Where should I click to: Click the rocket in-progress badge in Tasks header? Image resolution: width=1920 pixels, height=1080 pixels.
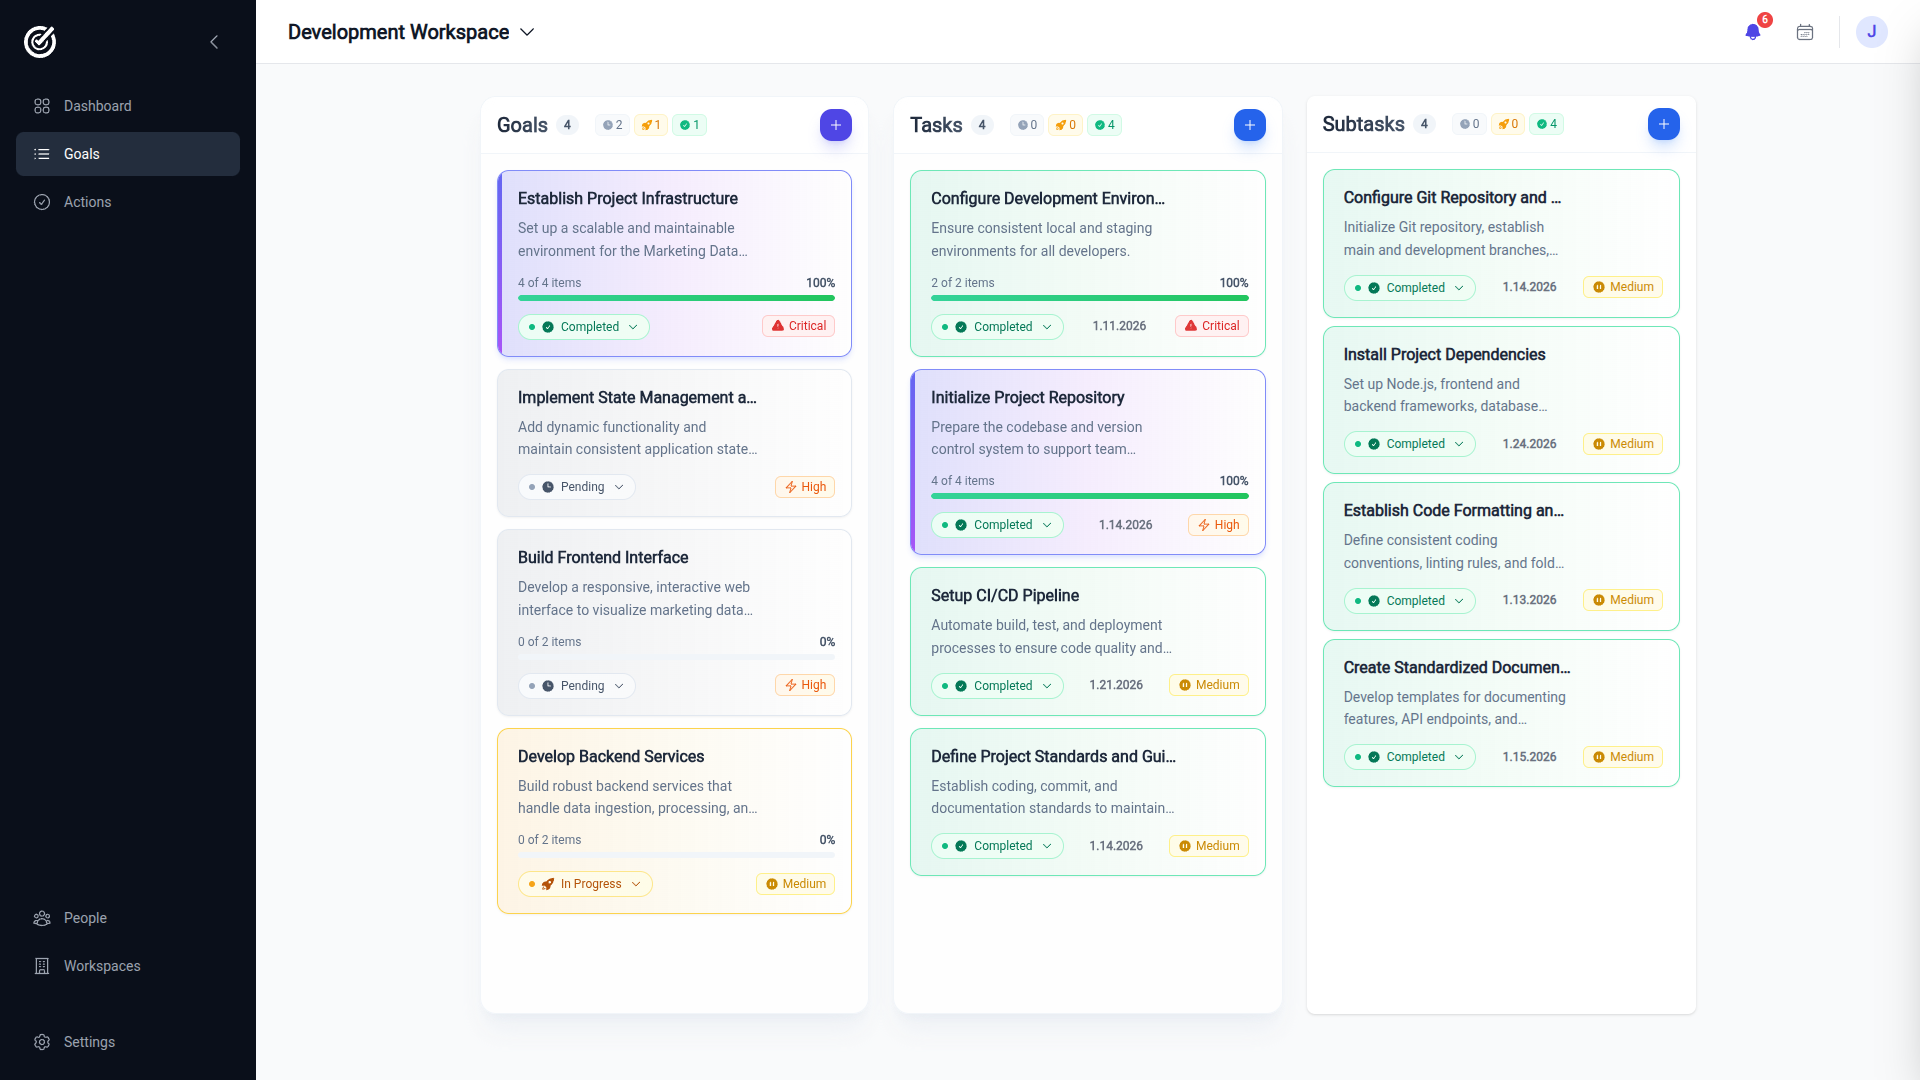click(x=1064, y=125)
